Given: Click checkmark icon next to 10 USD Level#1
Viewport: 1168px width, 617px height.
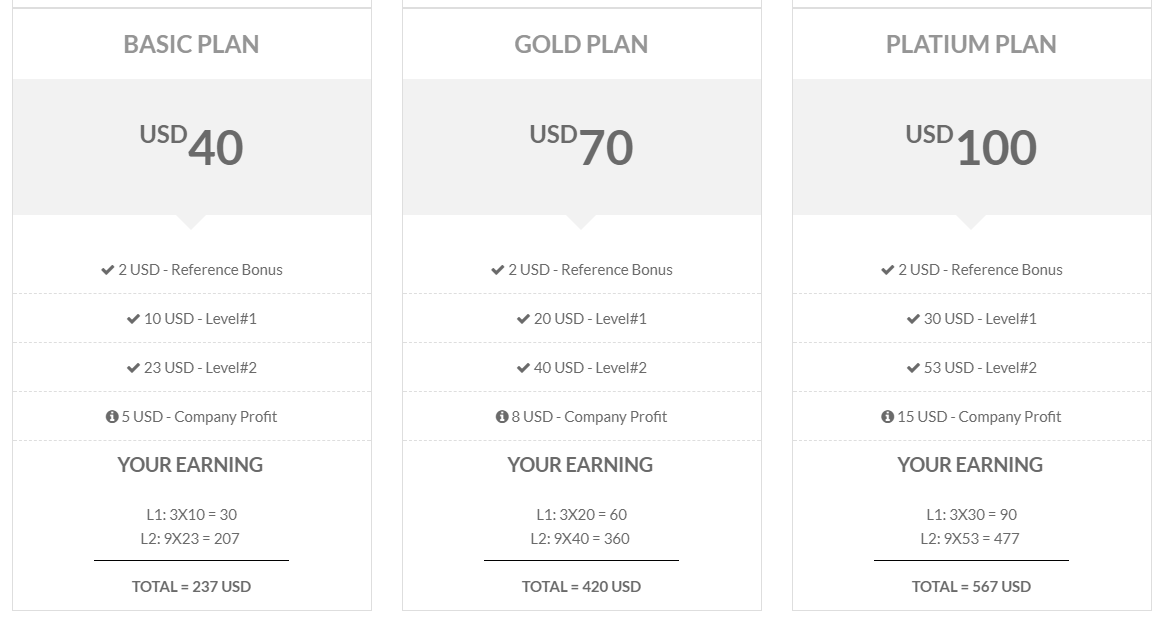Looking at the screenshot, I should point(133,319).
